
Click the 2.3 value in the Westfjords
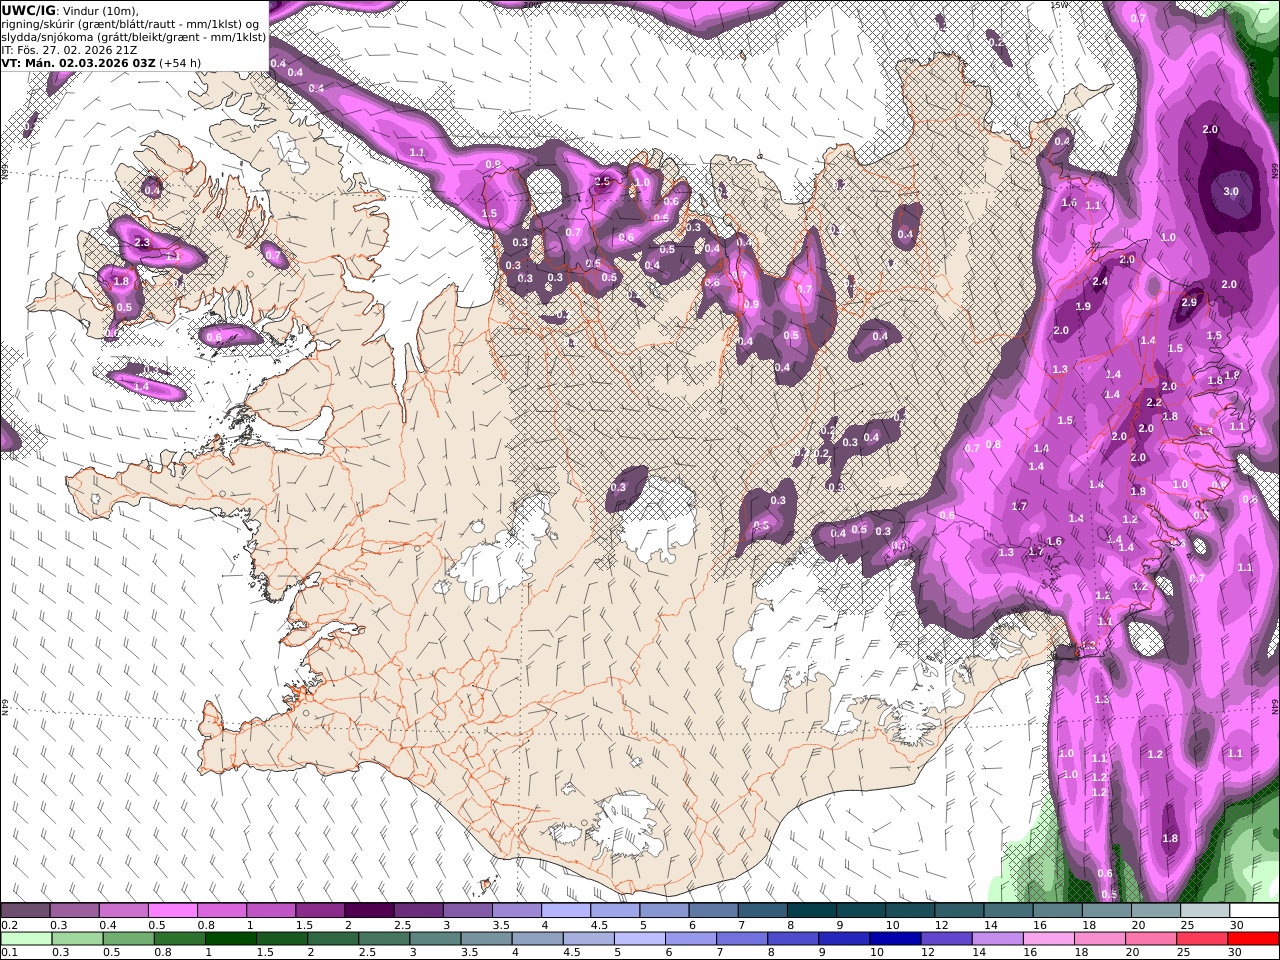(x=142, y=242)
